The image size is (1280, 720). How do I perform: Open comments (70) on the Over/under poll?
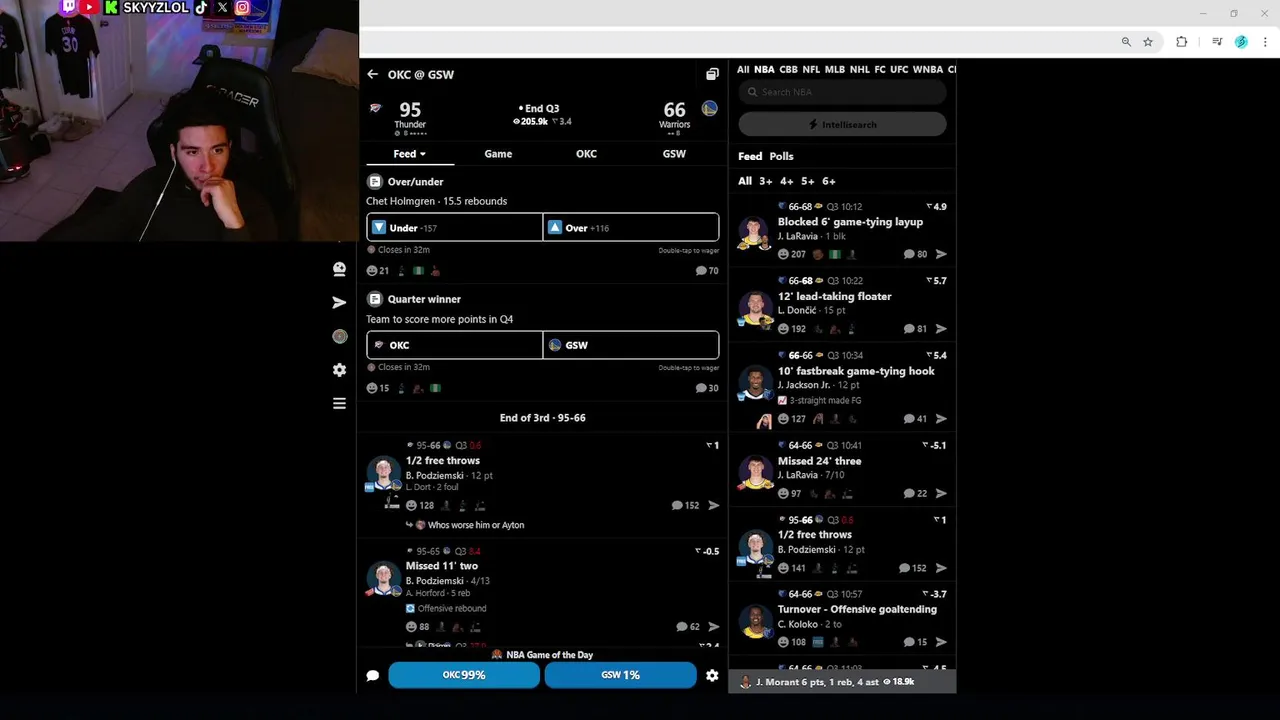[x=707, y=271]
